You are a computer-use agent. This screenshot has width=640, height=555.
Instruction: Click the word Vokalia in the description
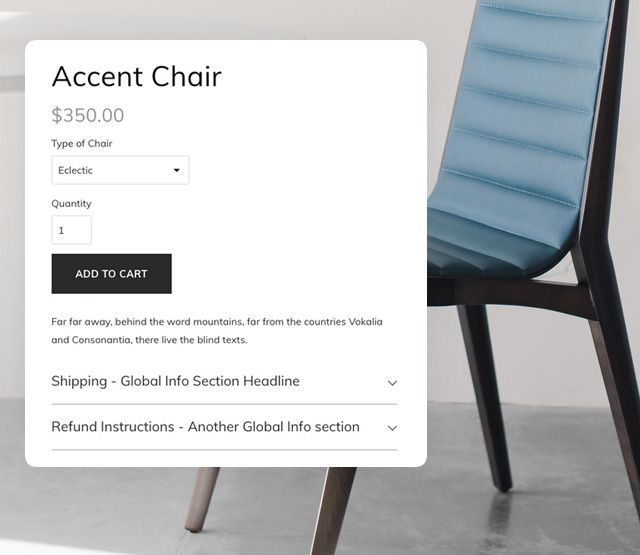coord(365,322)
